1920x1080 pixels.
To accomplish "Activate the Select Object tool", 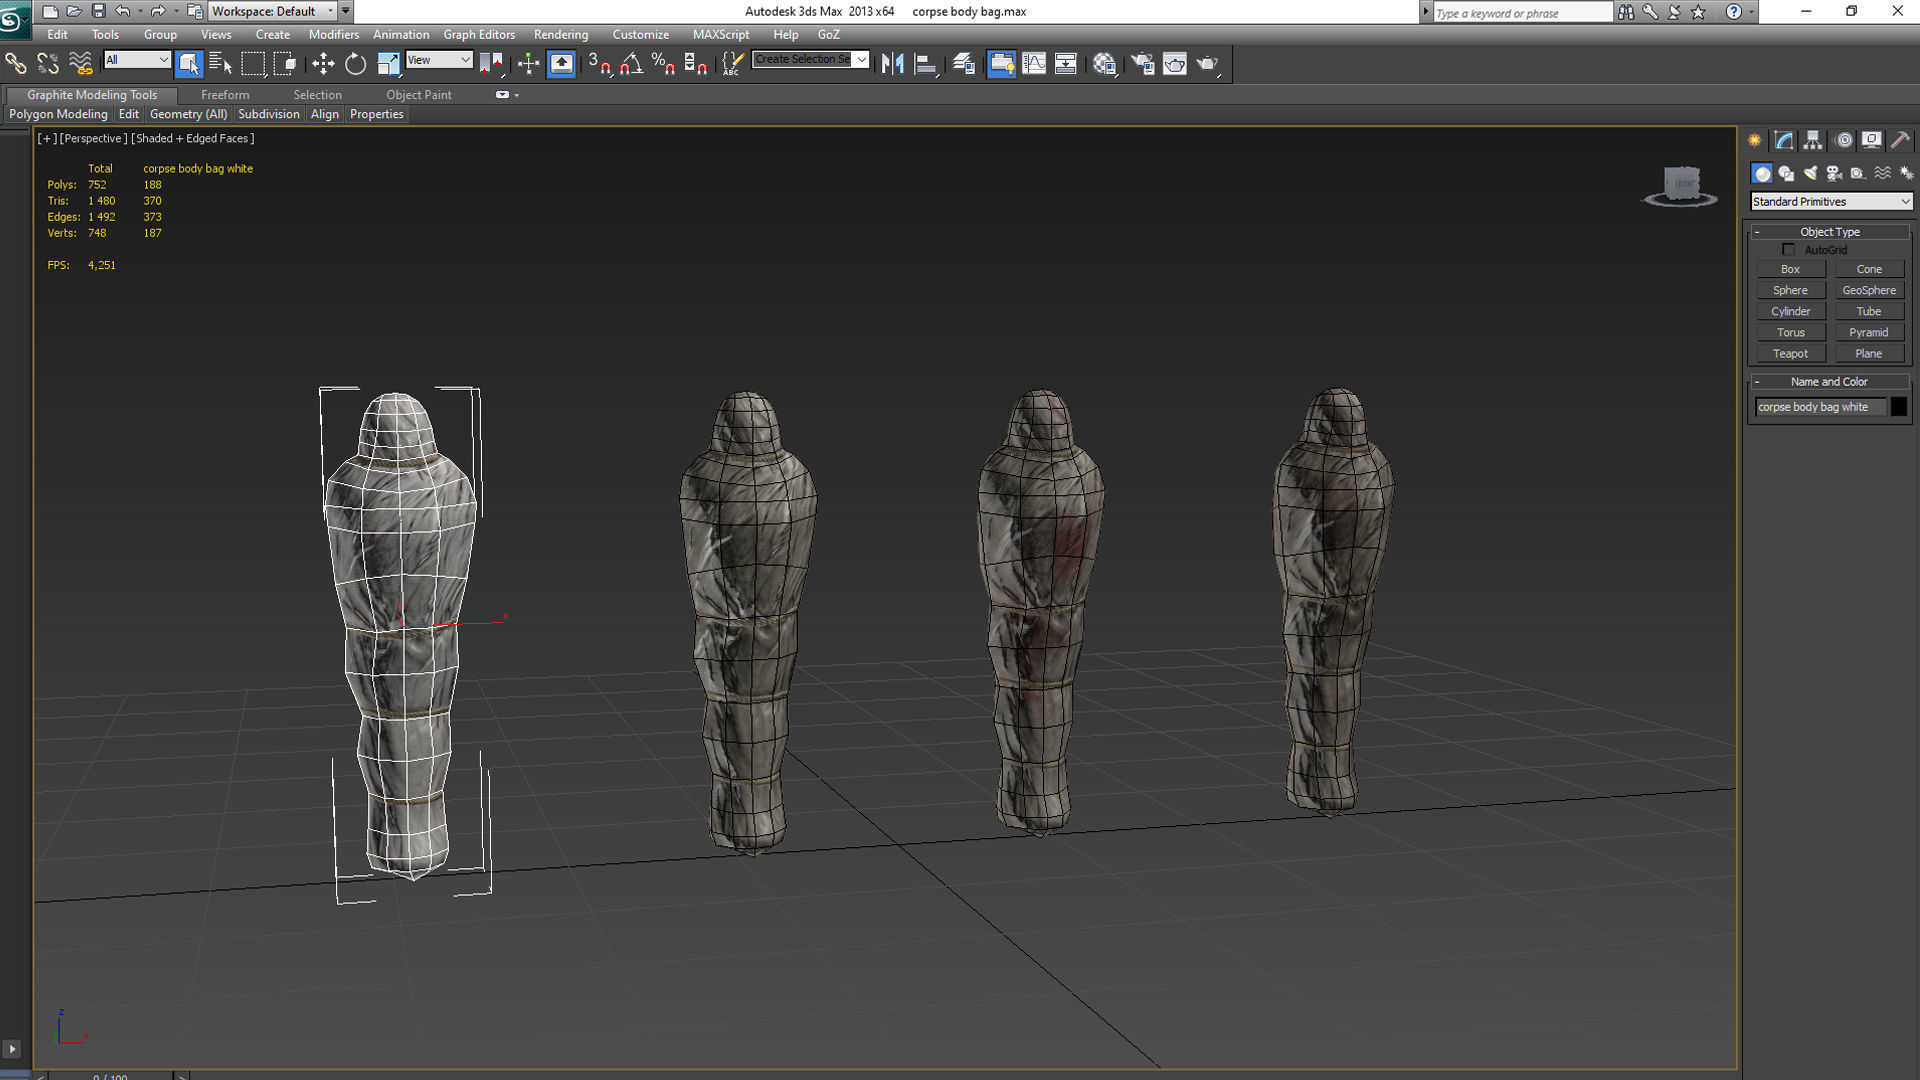I will pyautogui.click(x=188, y=64).
